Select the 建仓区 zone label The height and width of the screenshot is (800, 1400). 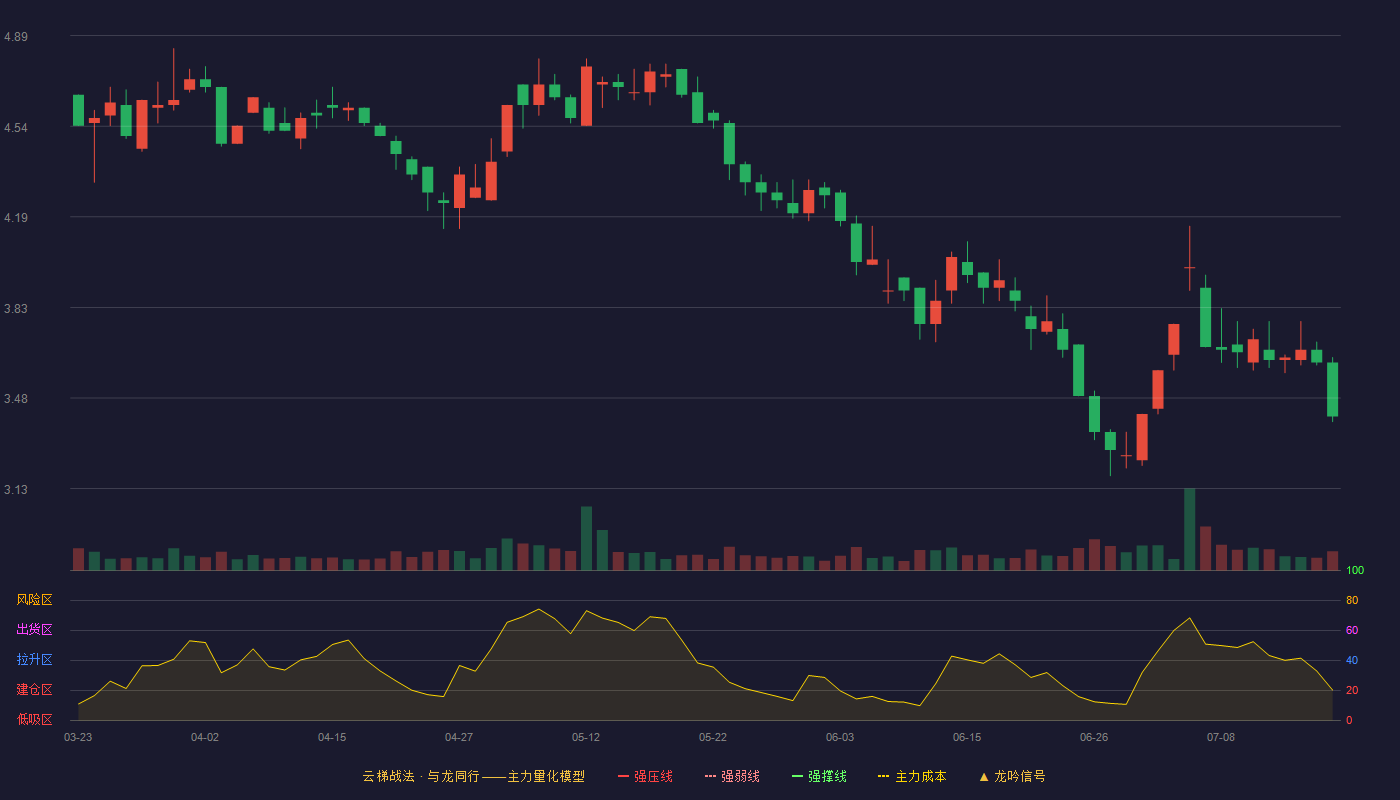[x=34, y=690]
